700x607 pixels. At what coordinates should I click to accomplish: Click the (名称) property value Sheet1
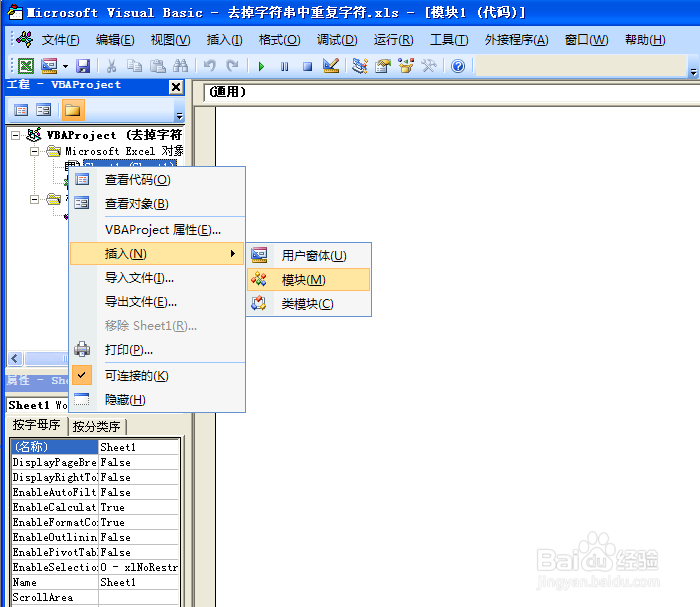click(x=138, y=447)
